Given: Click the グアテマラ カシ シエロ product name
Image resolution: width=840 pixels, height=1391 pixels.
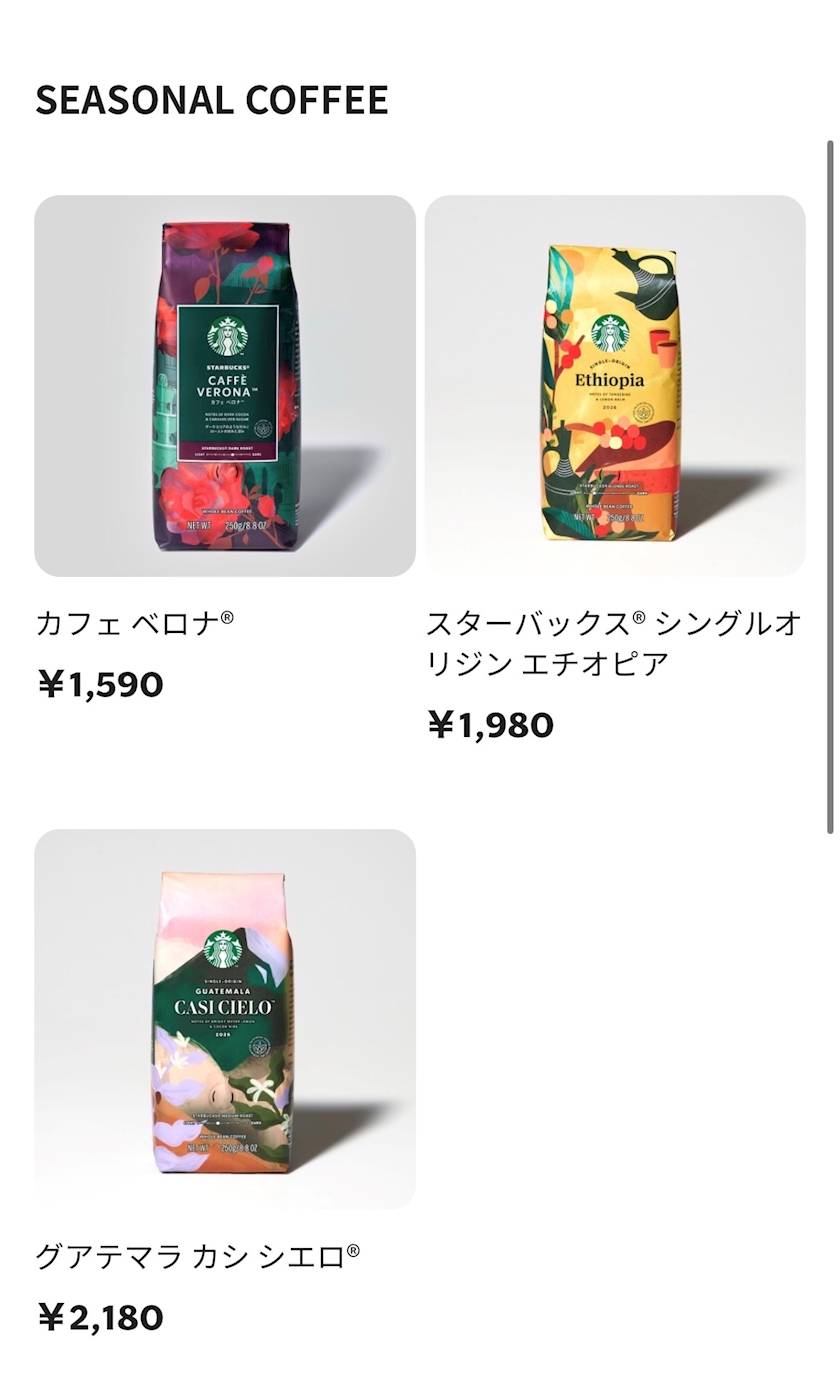Looking at the screenshot, I should (x=198, y=1256).
